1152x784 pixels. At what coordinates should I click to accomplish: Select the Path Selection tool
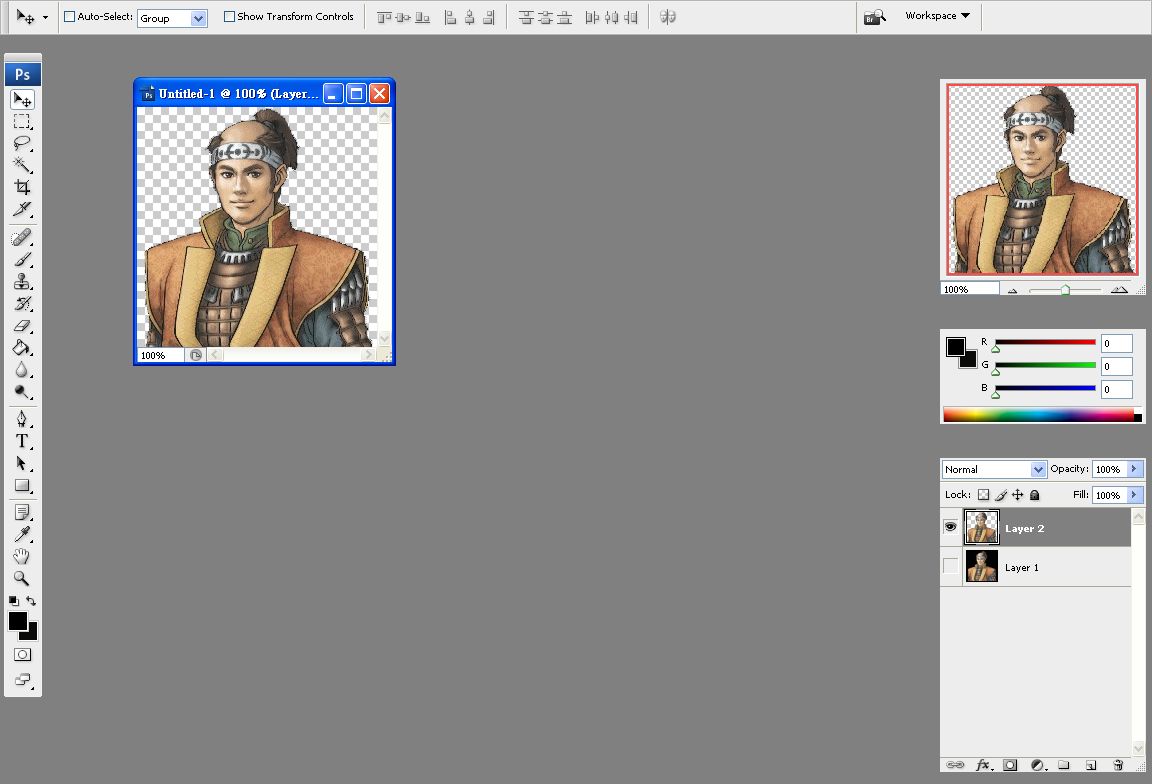tap(22, 463)
